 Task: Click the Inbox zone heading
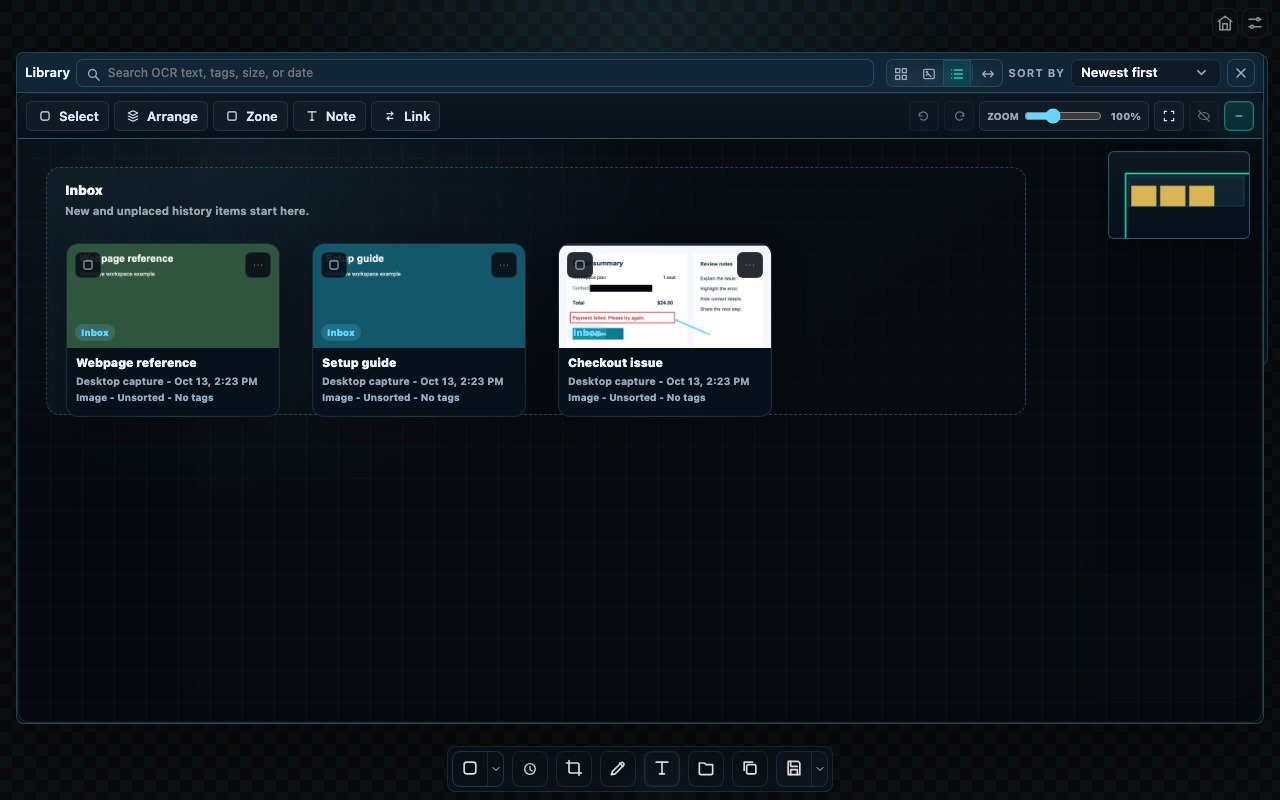pyautogui.click(x=84, y=190)
